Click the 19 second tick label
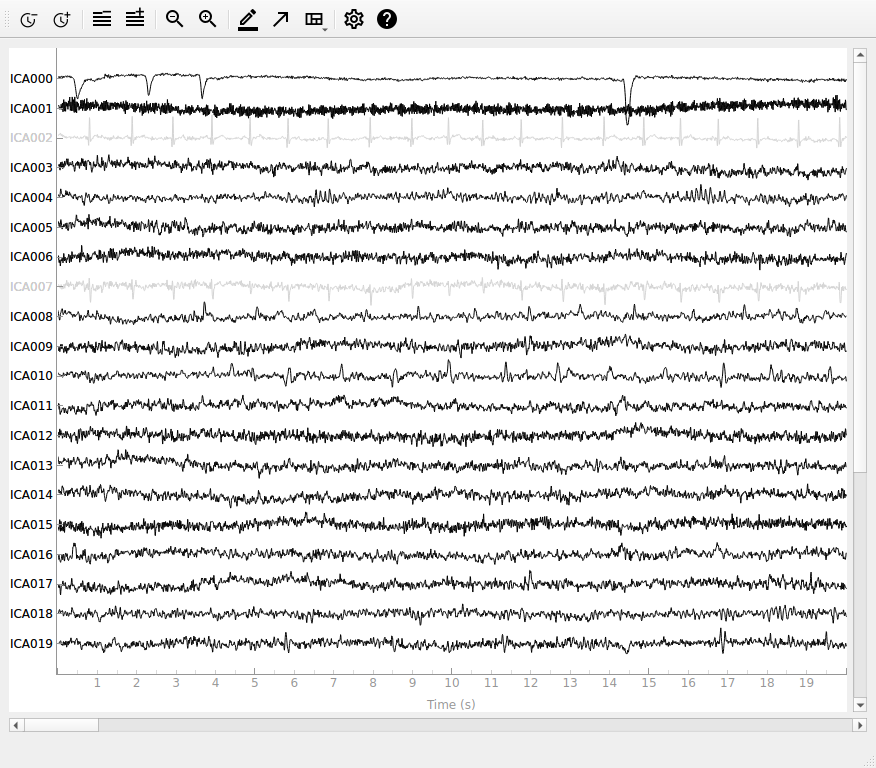Screen dimensions: 876x768 (806, 683)
